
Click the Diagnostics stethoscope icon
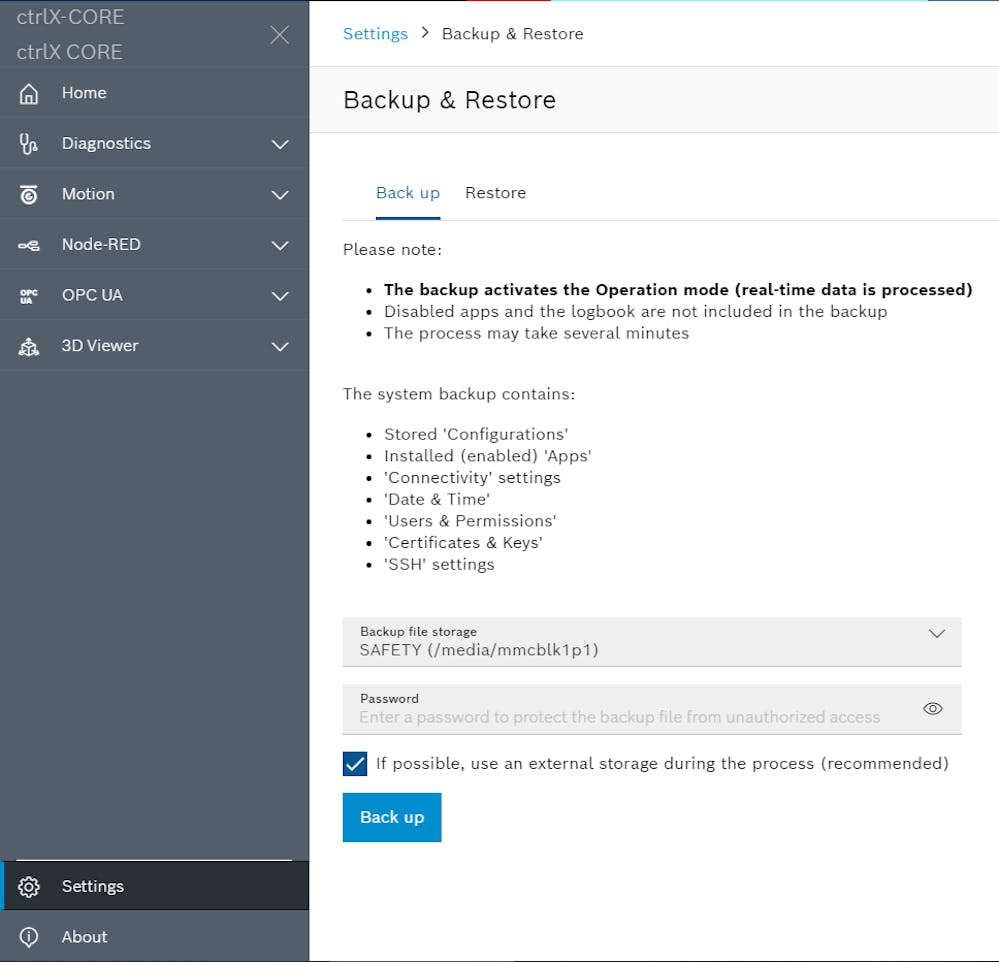(29, 144)
